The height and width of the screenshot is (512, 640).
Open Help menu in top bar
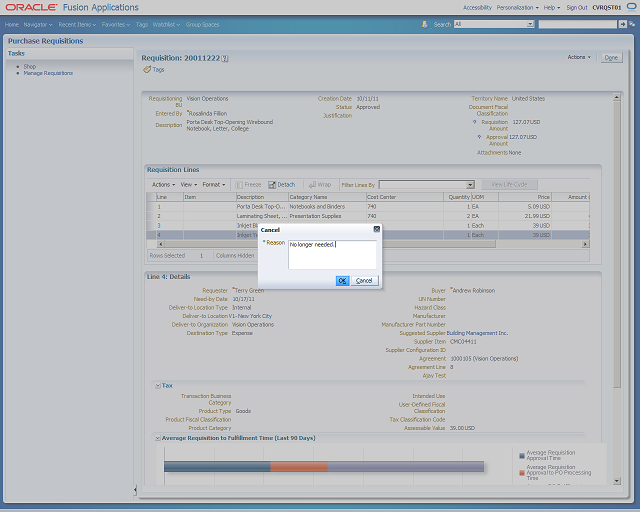[x=551, y=7]
